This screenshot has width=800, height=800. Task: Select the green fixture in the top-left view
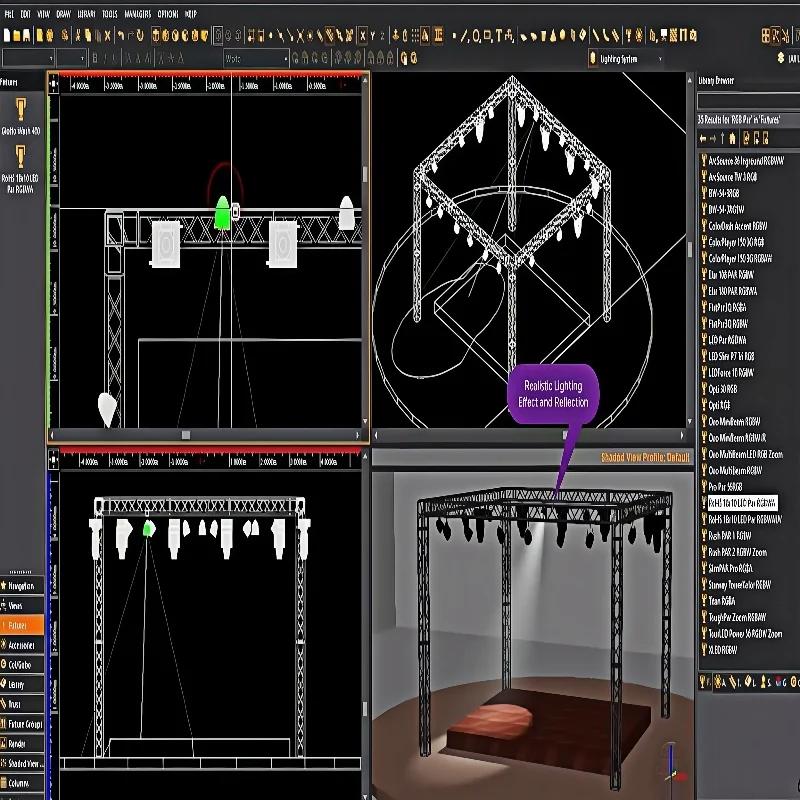pos(222,212)
